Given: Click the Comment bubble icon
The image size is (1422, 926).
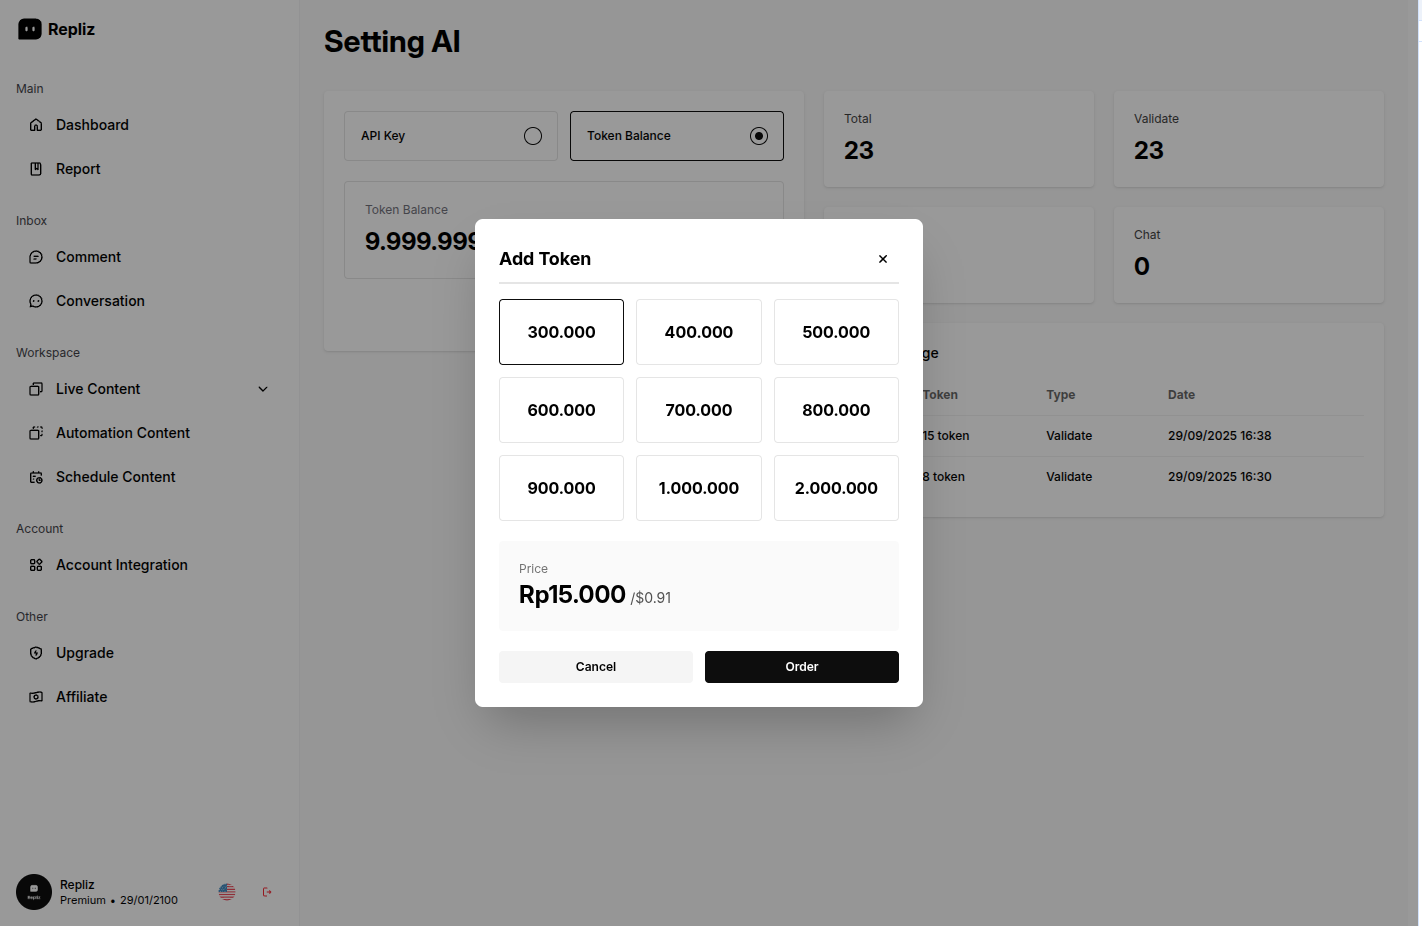Looking at the screenshot, I should [36, 257].
